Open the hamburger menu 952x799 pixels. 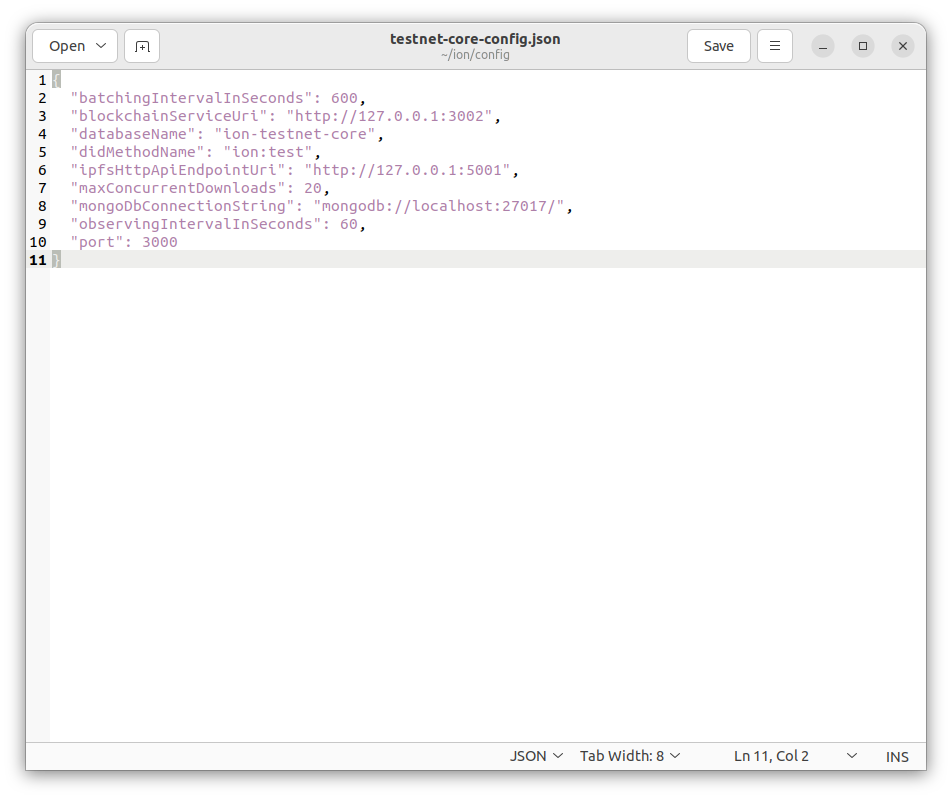tap(775, 46)
